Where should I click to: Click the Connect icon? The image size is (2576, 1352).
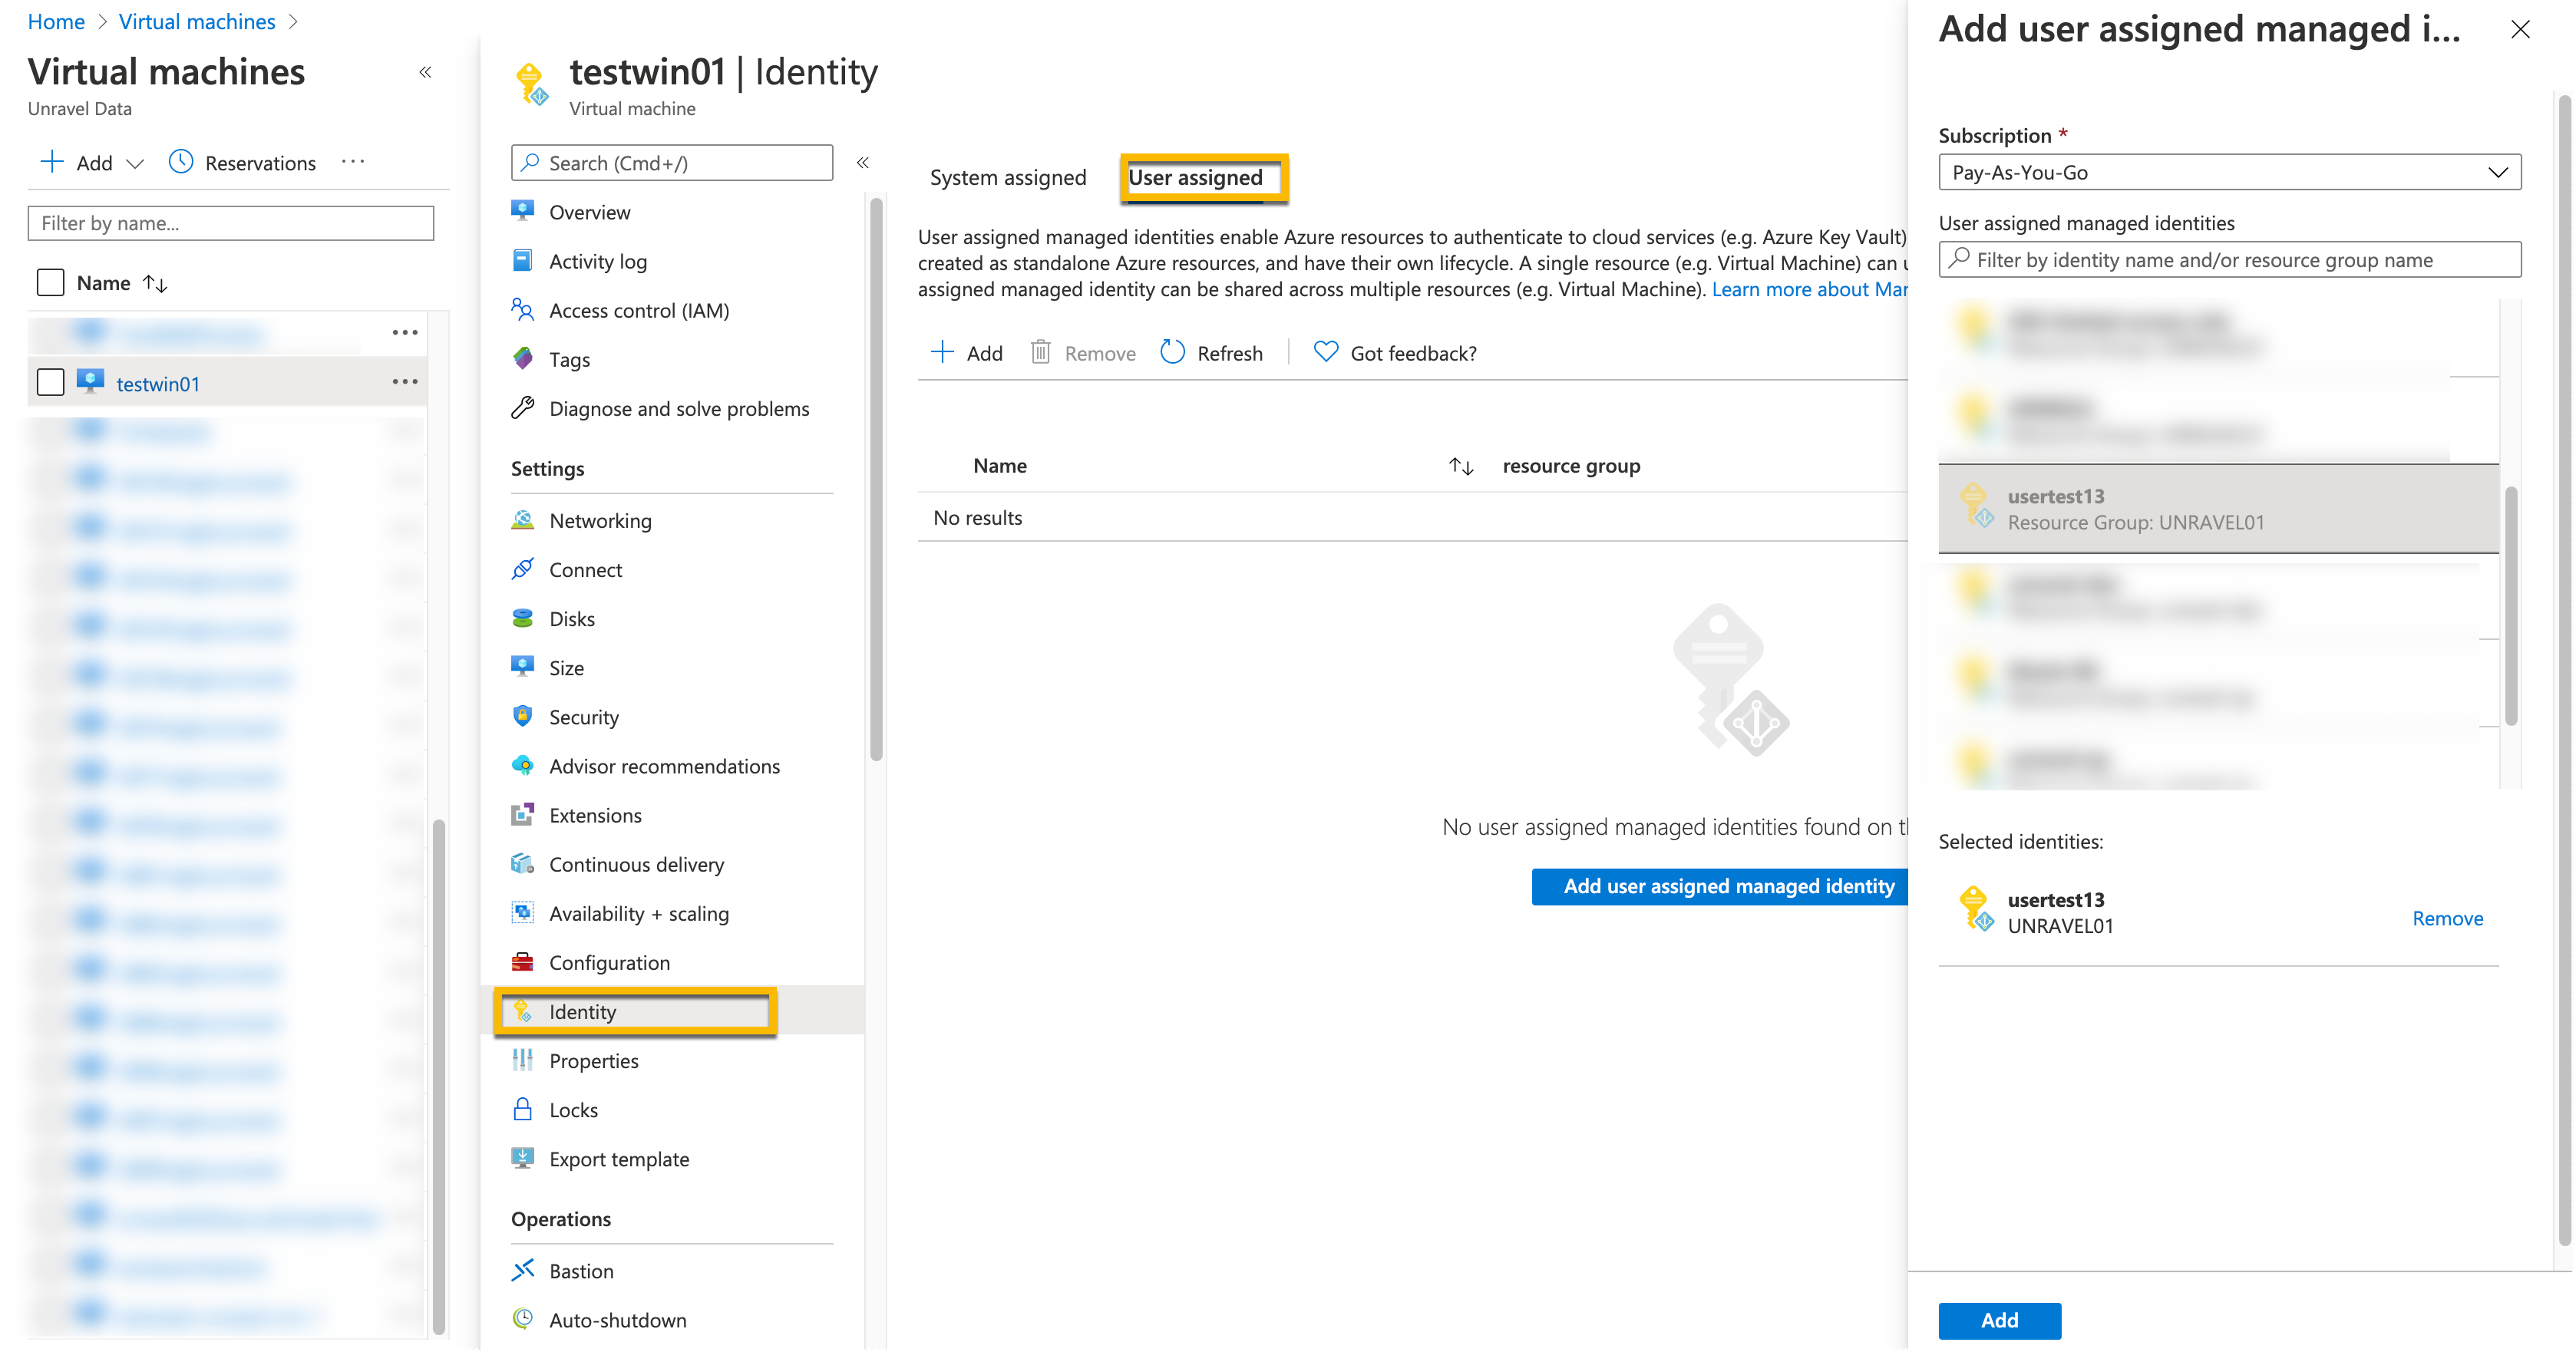tap(522, 569)
